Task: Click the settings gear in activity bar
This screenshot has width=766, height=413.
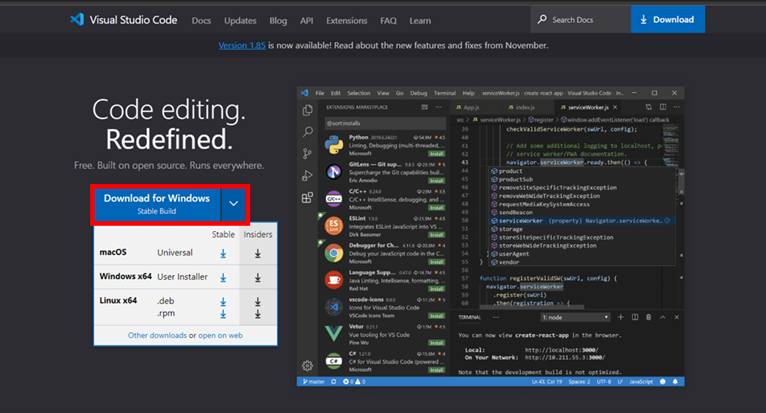Action: pyautogui.click(x=307, y=365)
